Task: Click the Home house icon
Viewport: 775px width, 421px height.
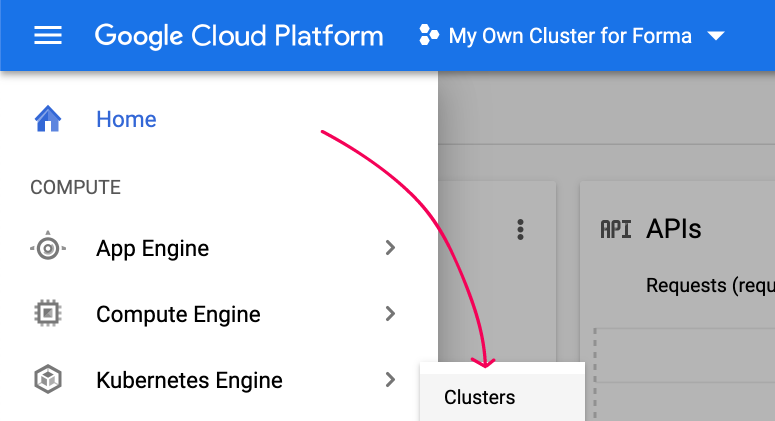Action: 48,119
